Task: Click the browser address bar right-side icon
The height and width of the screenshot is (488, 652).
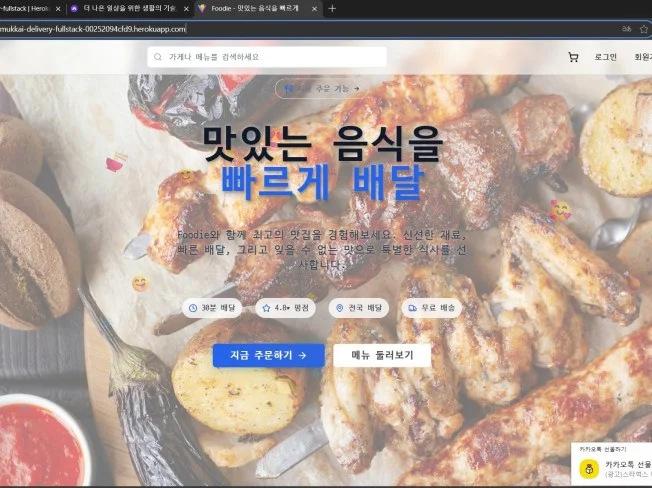Action: click(643, 29)
